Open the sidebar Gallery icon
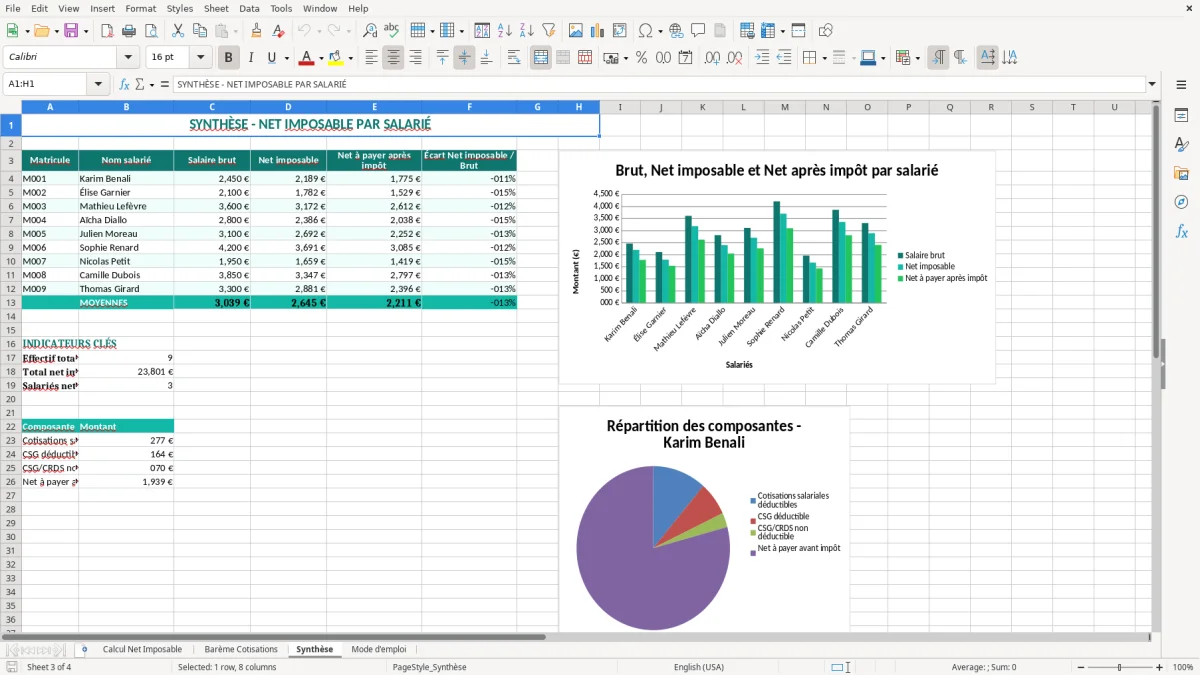This screenshot has width=1200, height=675. tap(1181, 174)
